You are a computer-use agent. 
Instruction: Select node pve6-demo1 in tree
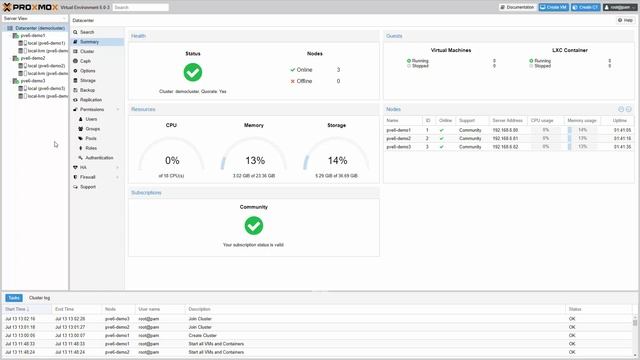click(x=33, y=36)
